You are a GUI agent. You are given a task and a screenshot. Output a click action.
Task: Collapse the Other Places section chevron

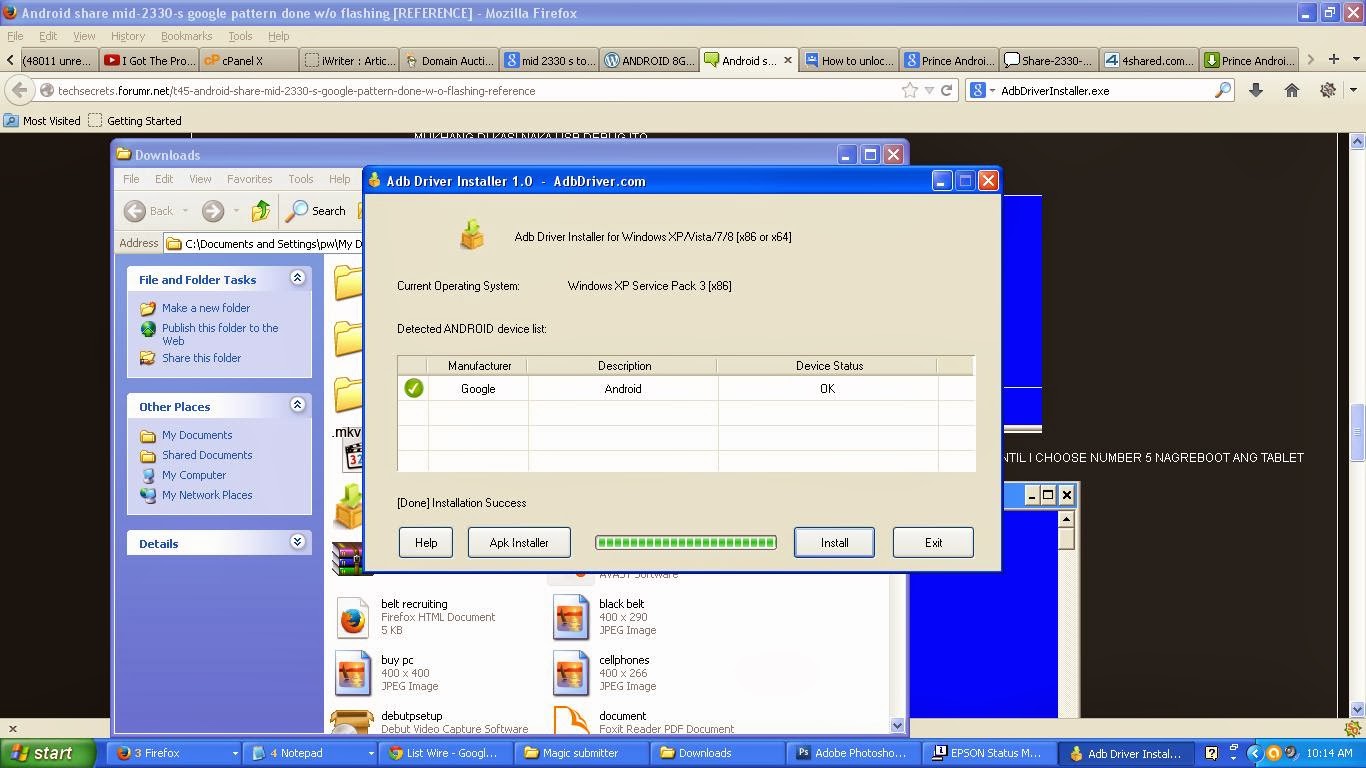pos(297,406)
